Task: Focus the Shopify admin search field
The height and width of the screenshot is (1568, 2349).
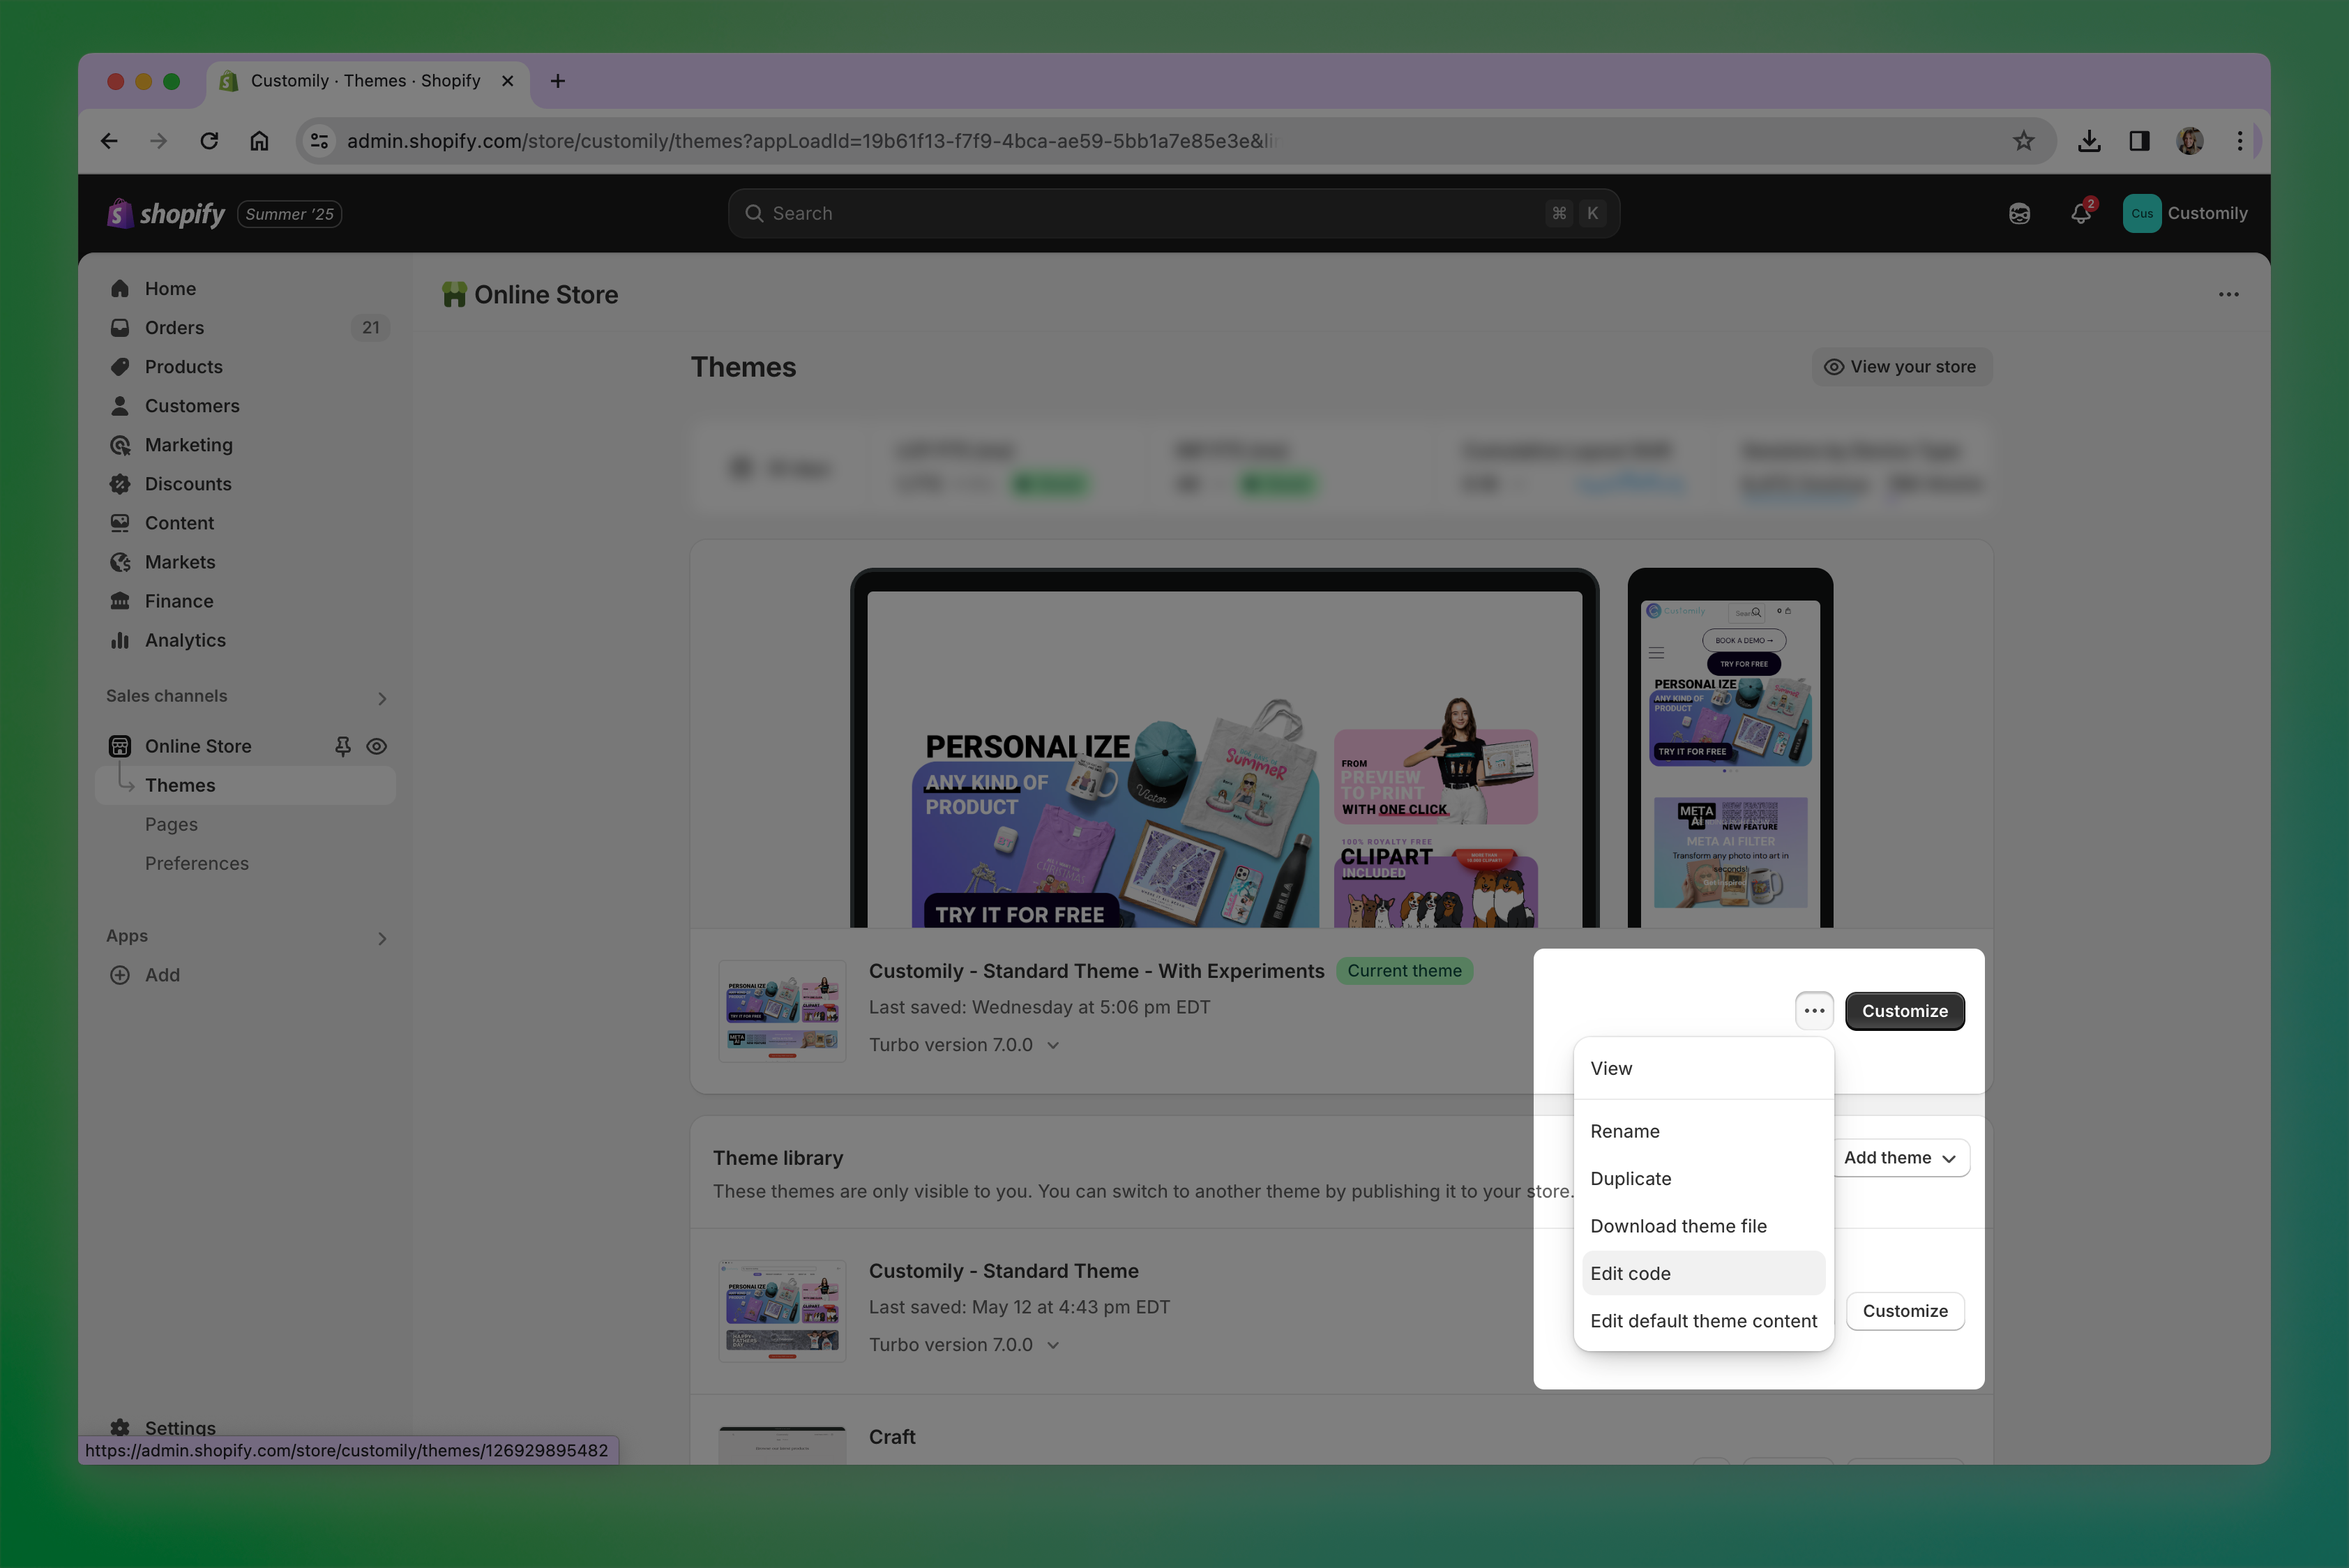Action: tap(1150, 214)
